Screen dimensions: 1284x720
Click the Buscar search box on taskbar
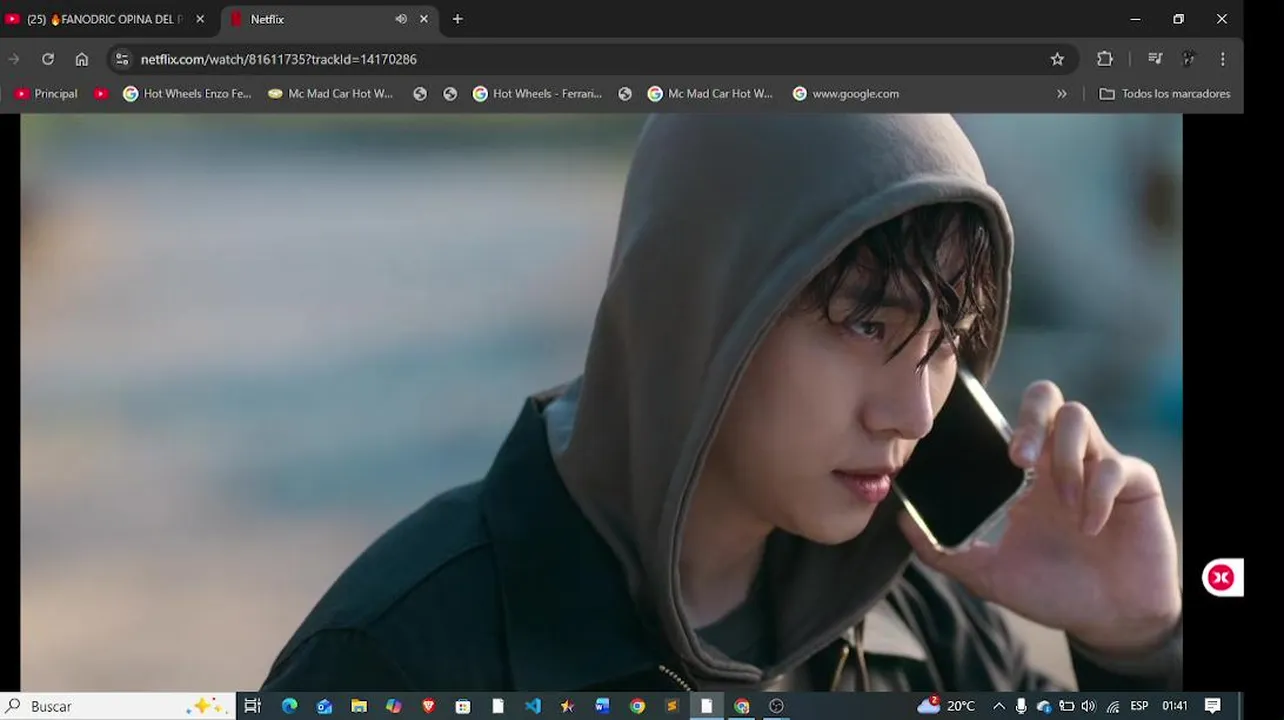[x=117, y=706]
